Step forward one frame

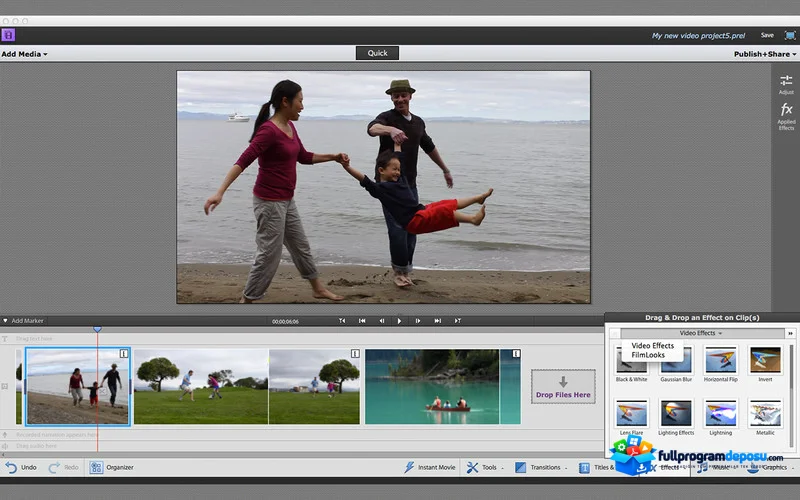pyautogui.click(x=417, y=320)
